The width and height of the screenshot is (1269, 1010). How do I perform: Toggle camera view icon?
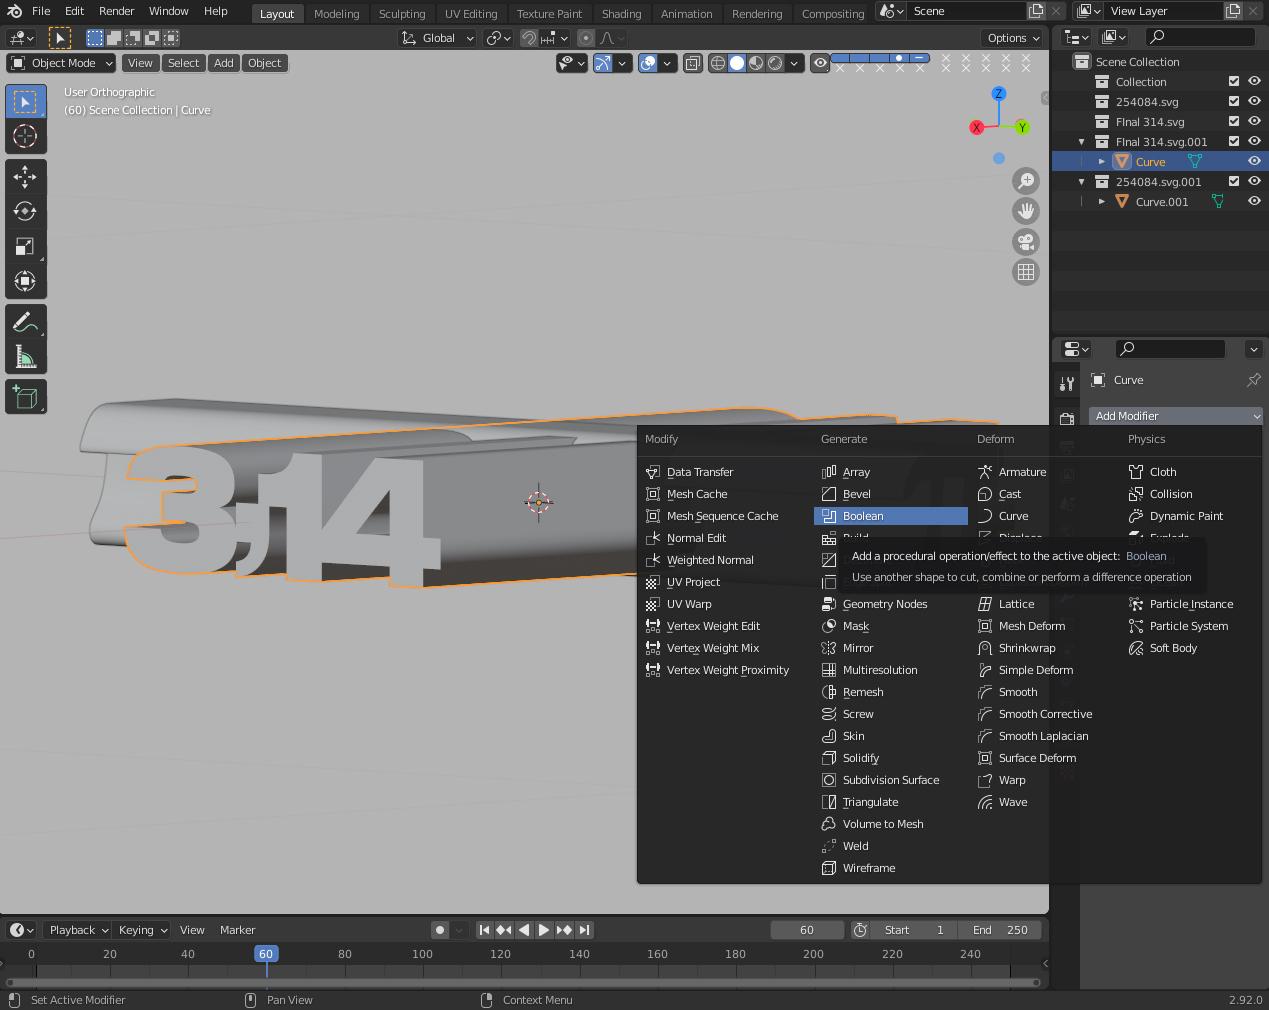[1026, 242]
